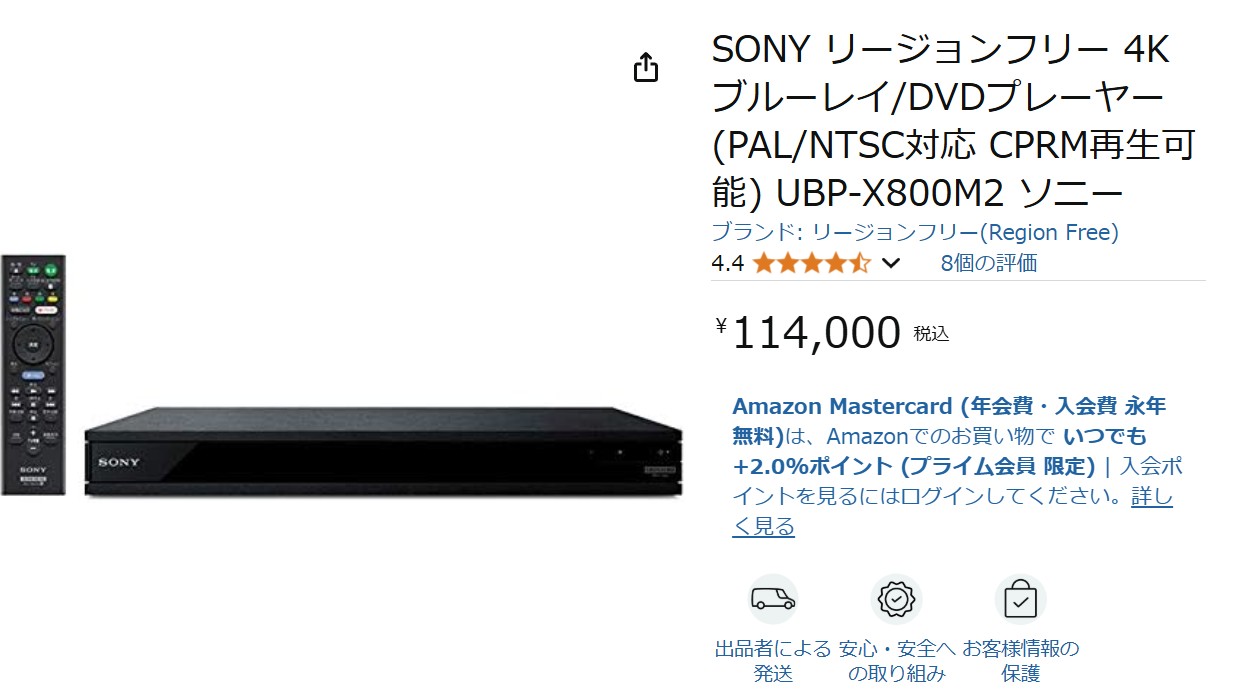Click the Sony remote control image
Screen dimensions: 1244x700
[x=32, y=375]
